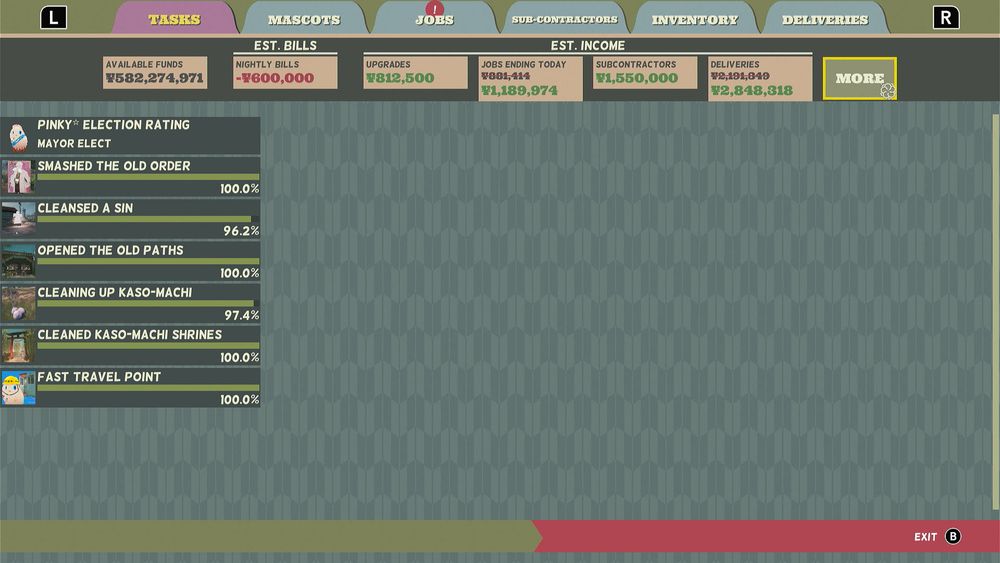Click Cleaned Kaso-Machi Shrines progress bar

(x=148, y=345)
